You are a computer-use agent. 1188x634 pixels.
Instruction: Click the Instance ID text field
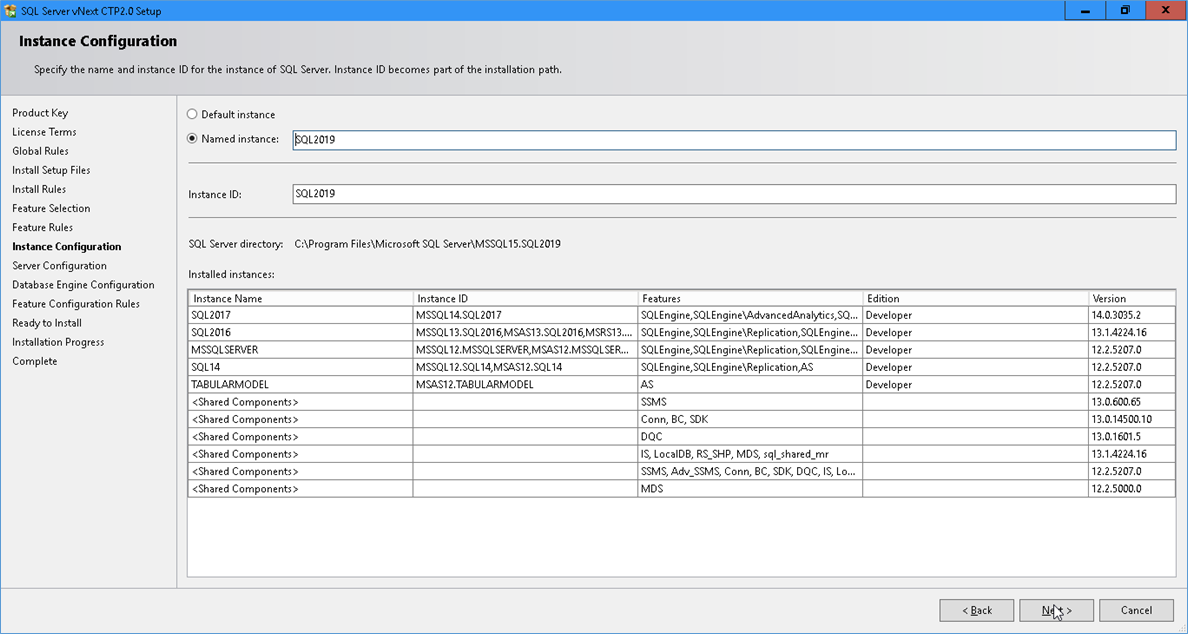pyautogui.click(x=734, y=194)
